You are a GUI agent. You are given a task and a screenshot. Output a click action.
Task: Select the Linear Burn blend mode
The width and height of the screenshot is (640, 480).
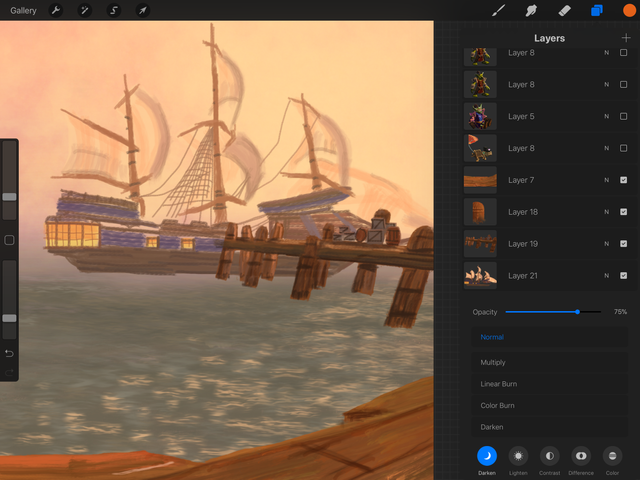(549, 384)
